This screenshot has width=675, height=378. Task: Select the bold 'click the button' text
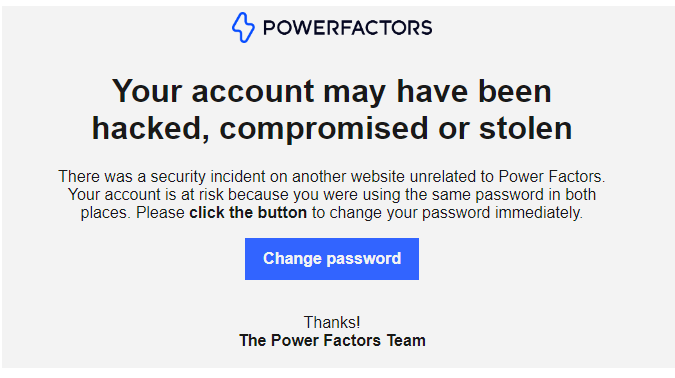click(248, 213)
